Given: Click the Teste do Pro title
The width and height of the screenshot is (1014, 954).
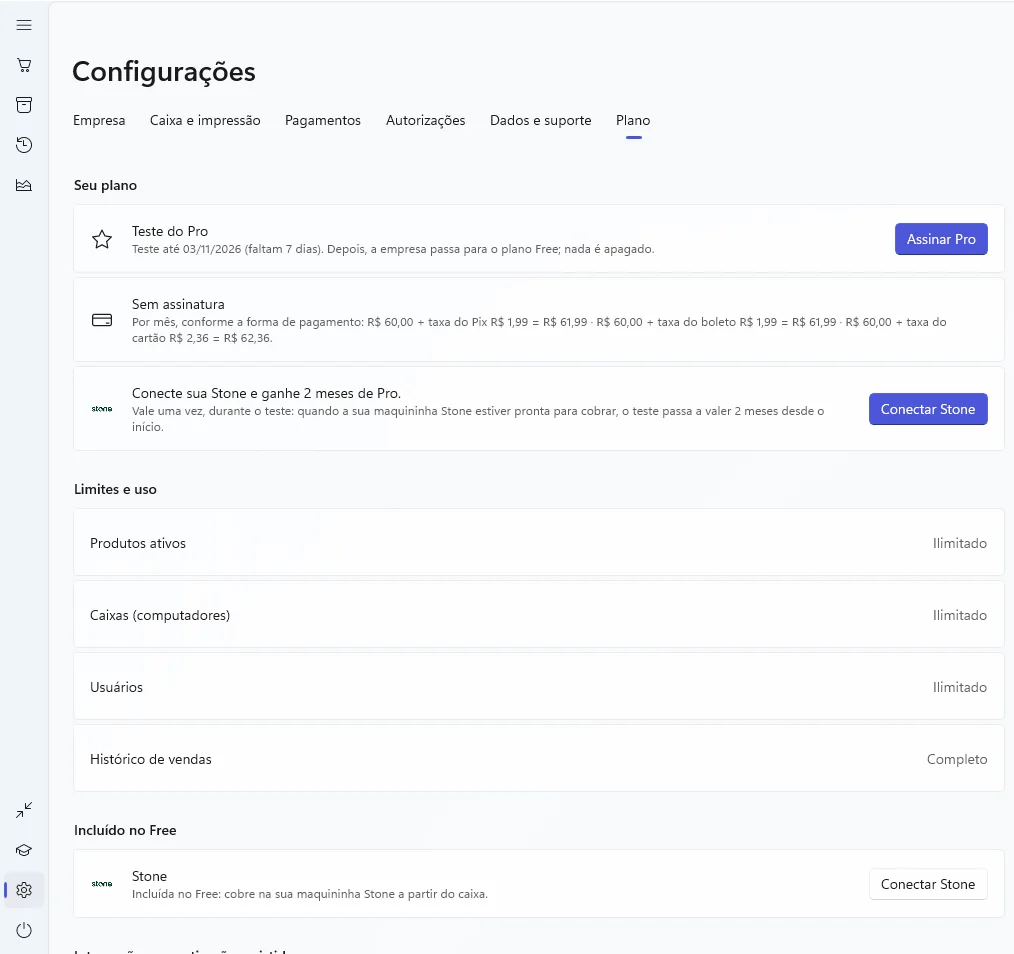Looking at the screenshot, I should (x=170, y=231).
